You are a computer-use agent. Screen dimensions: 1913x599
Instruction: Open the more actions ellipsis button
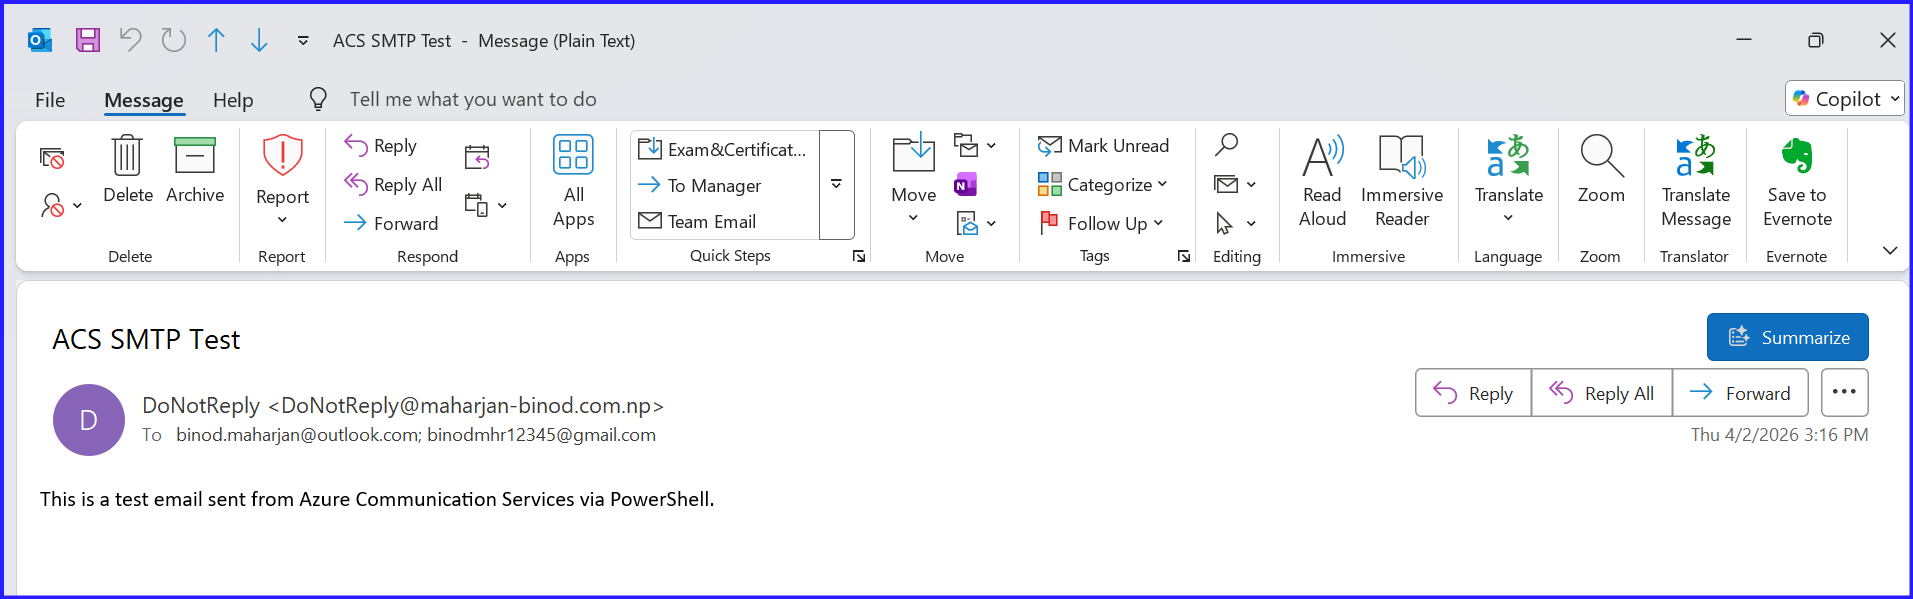pos(1845,392)
